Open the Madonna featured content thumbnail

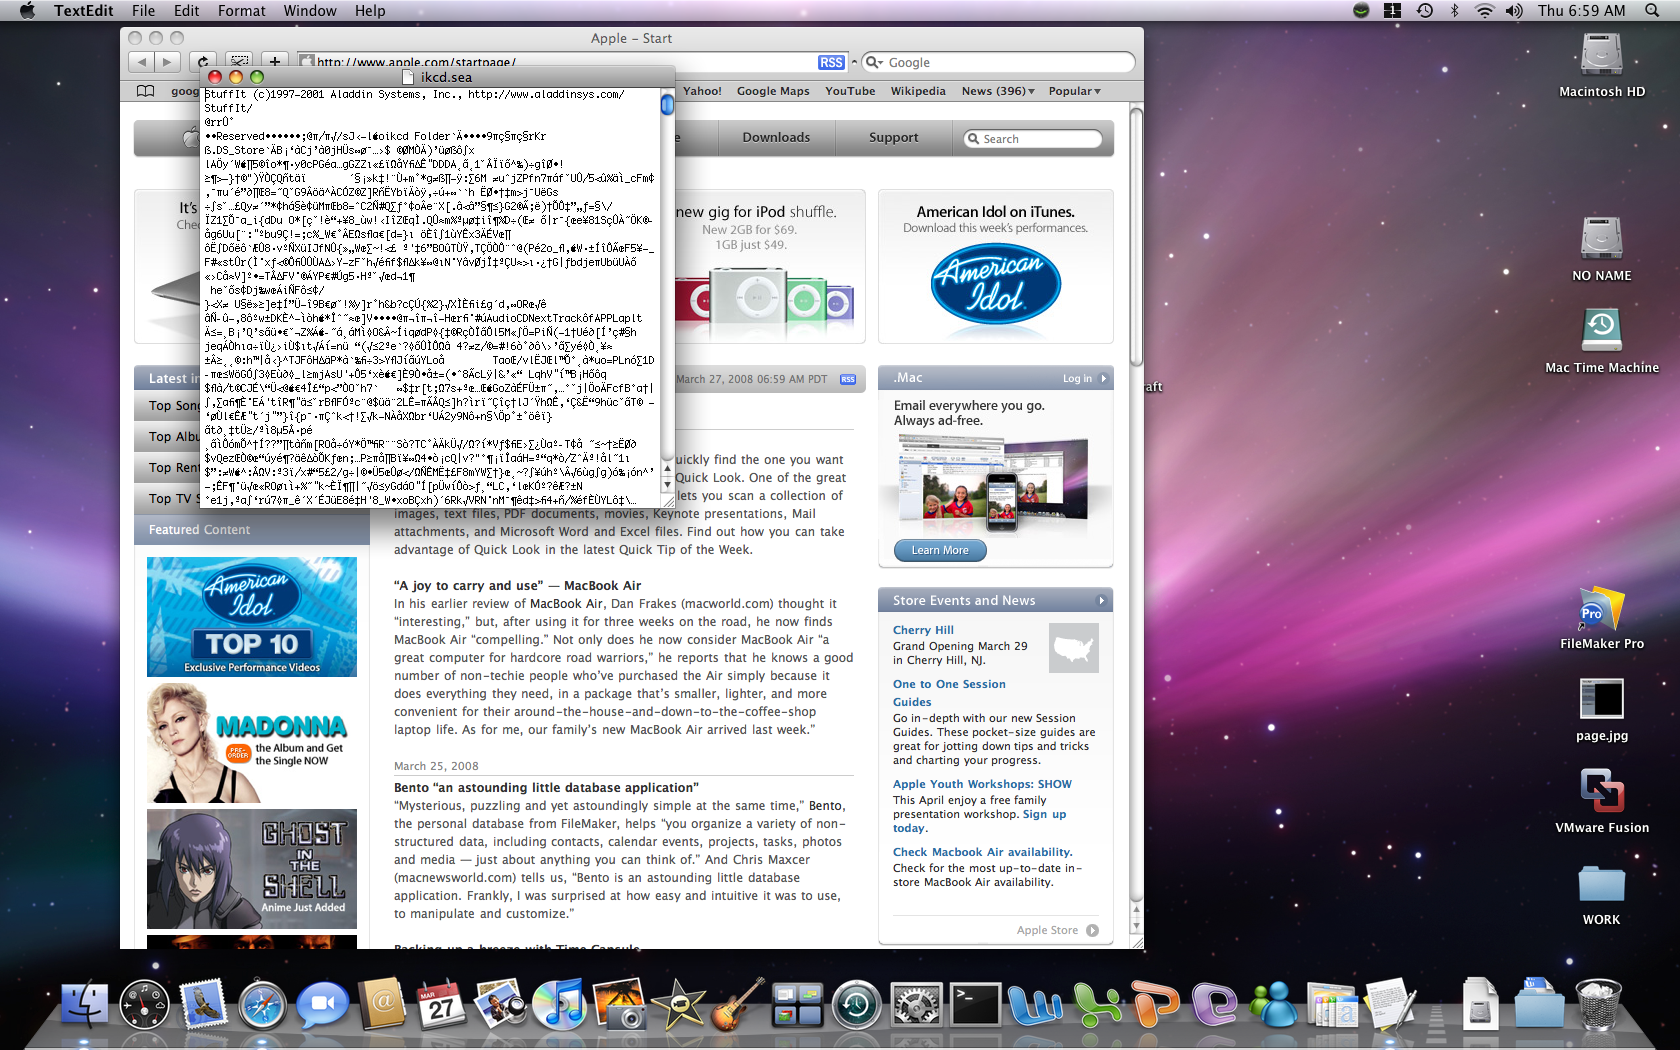tap(252, 743)
